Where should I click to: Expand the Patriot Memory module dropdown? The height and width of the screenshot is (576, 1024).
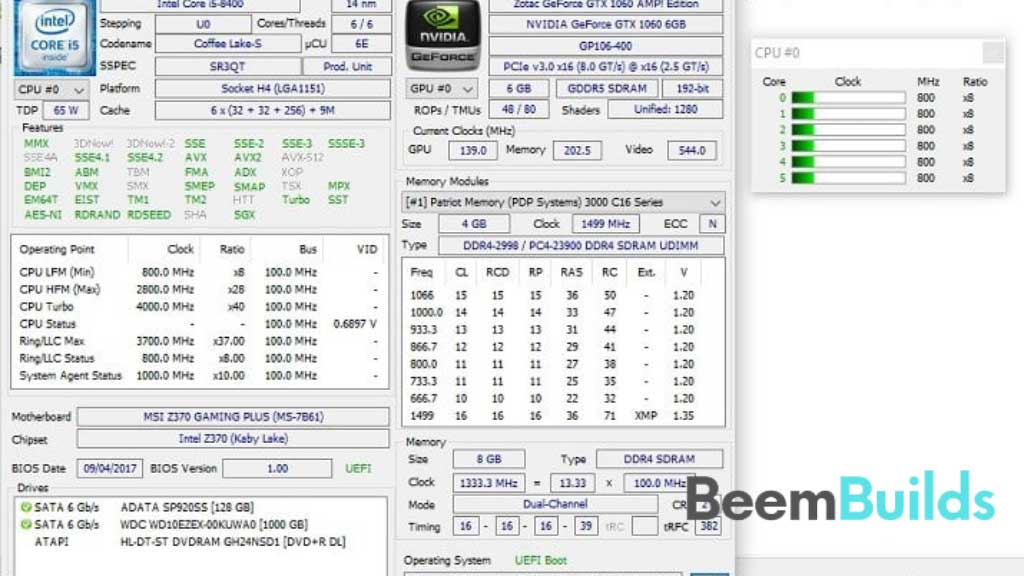[x=563, y=202]
